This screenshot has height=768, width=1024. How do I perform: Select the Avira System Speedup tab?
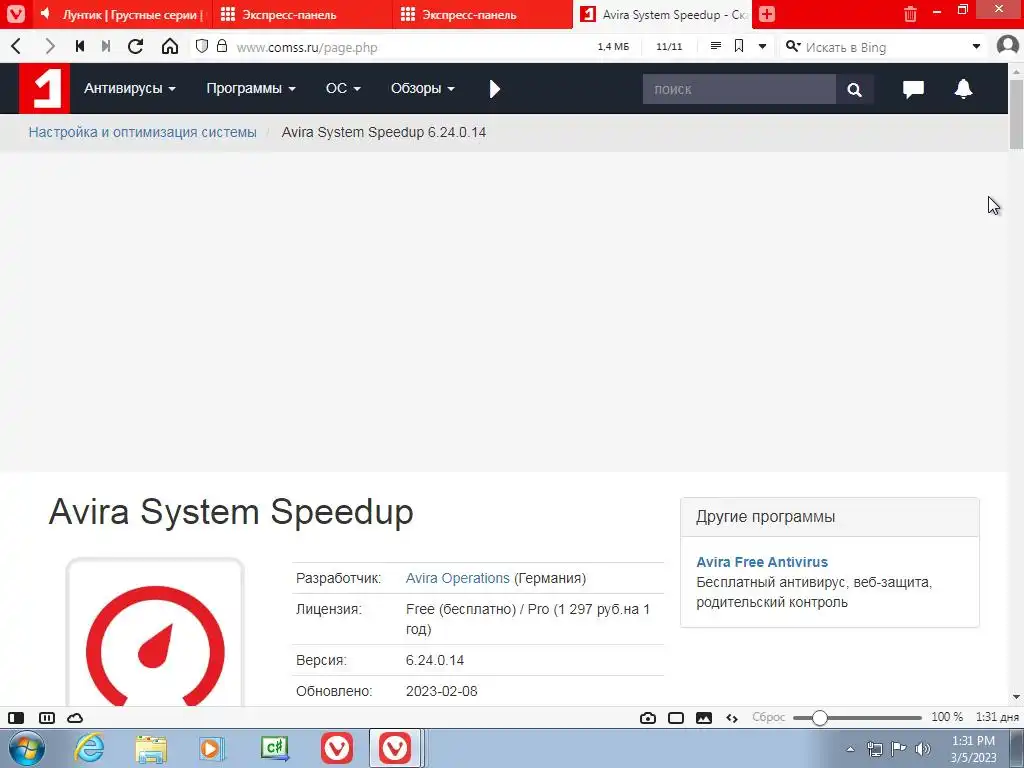(662, 14)
